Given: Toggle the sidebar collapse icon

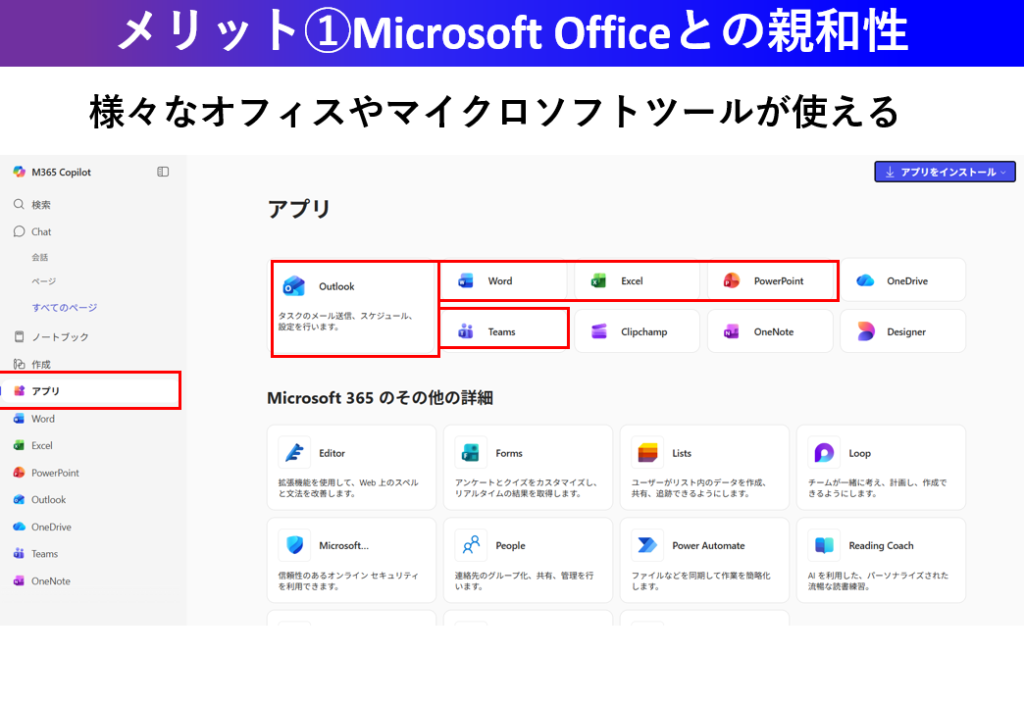Looking at the screenshot, I should 163,172.
